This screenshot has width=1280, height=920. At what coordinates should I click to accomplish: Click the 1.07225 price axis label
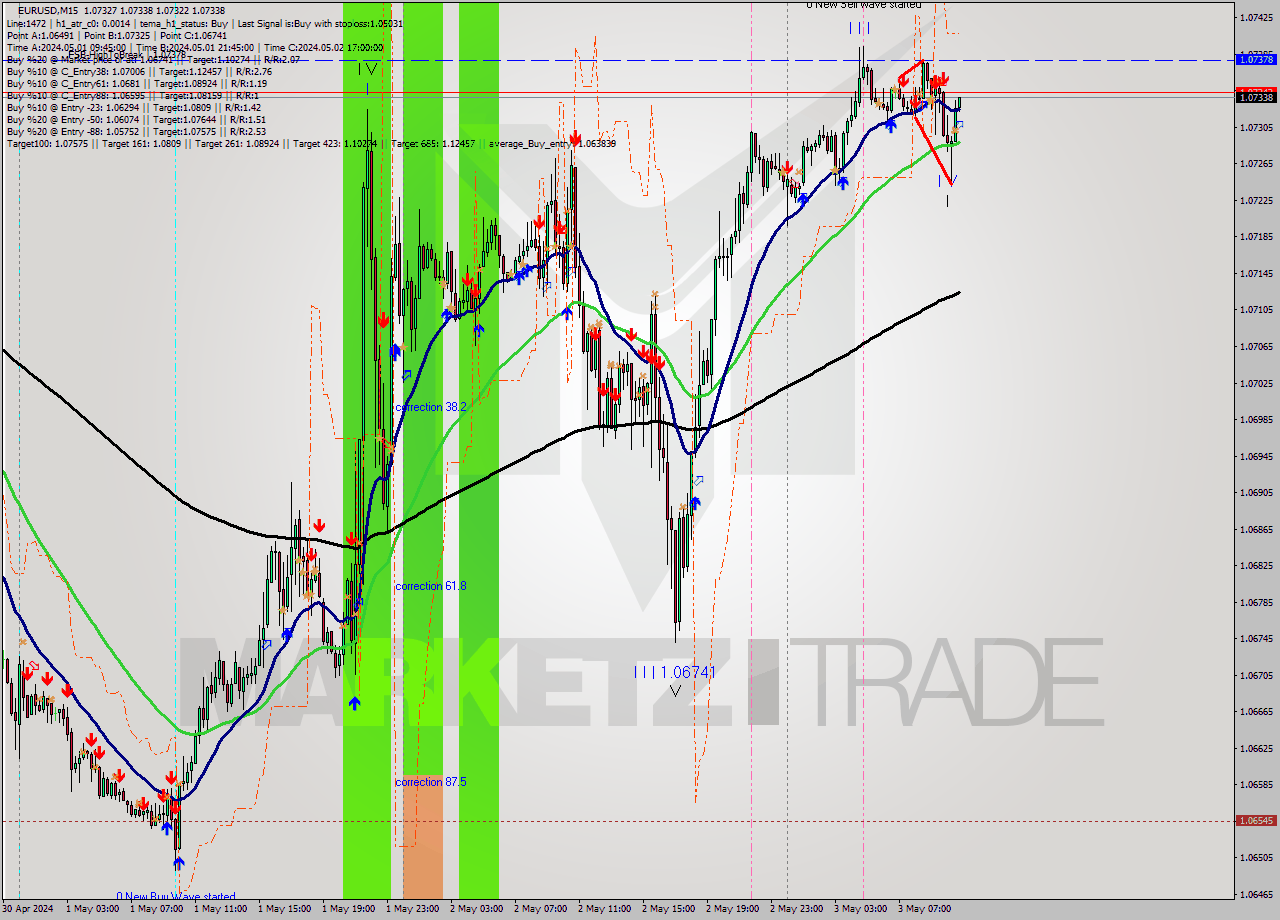(x=1256, y=200)
